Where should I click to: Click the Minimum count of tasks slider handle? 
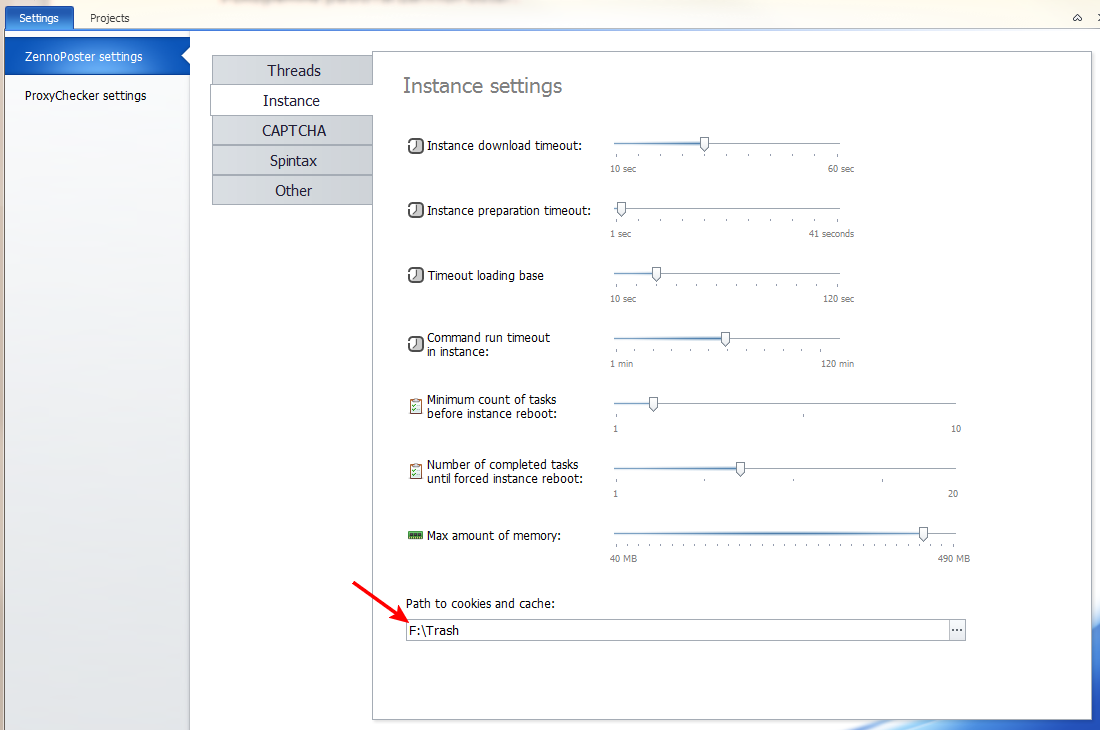point(653,404)
